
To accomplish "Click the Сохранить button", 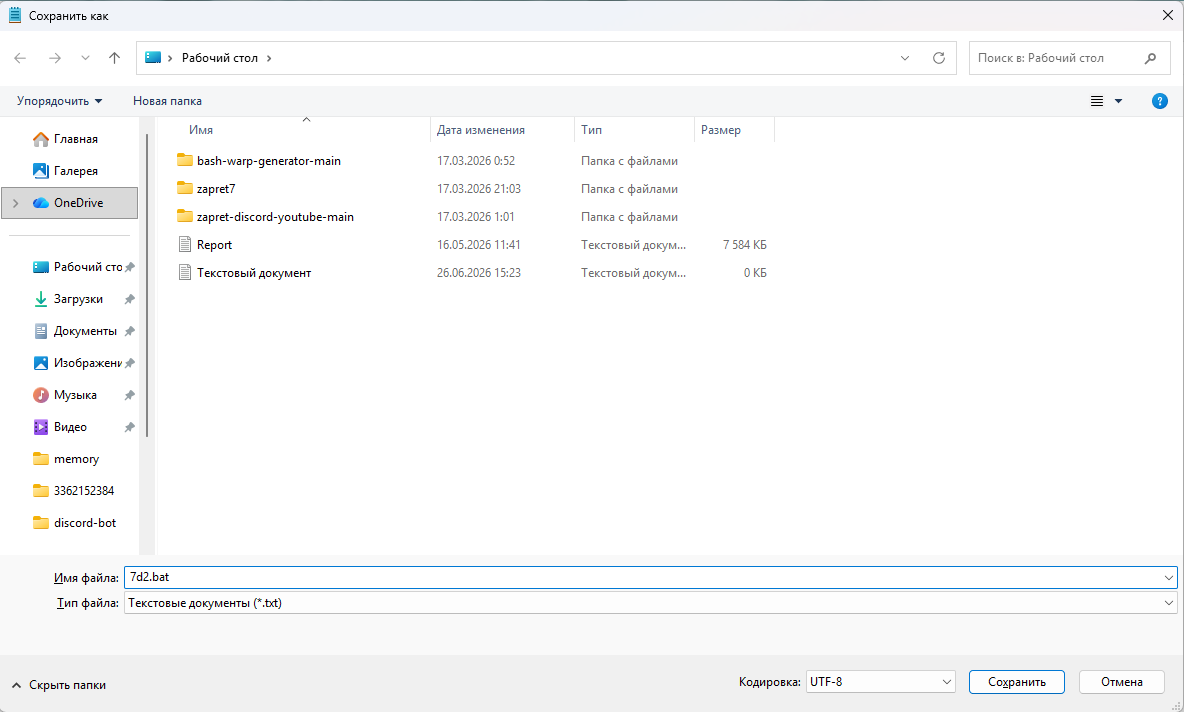I will [1016, 682].
